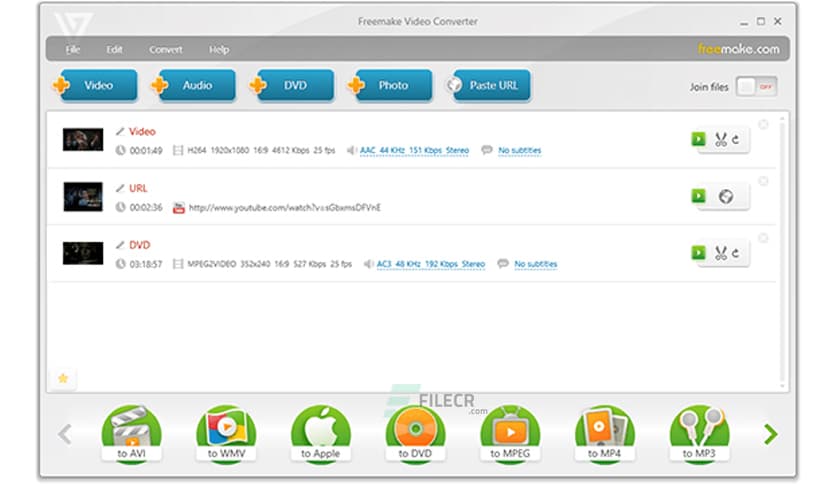Remove the DVD item from list

point(763,238)
